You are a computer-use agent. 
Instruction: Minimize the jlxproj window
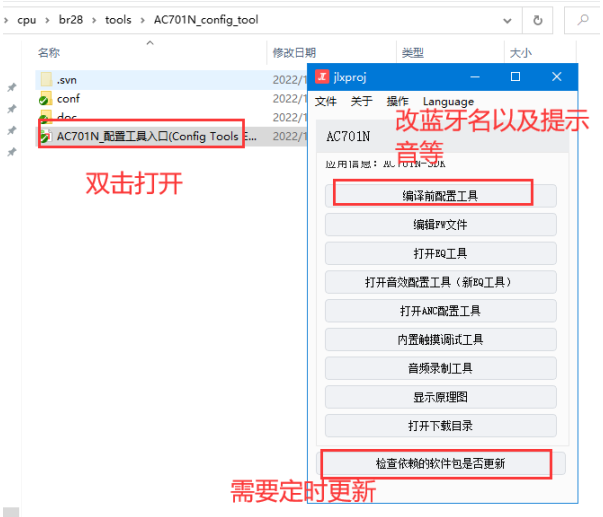[475, 77]
